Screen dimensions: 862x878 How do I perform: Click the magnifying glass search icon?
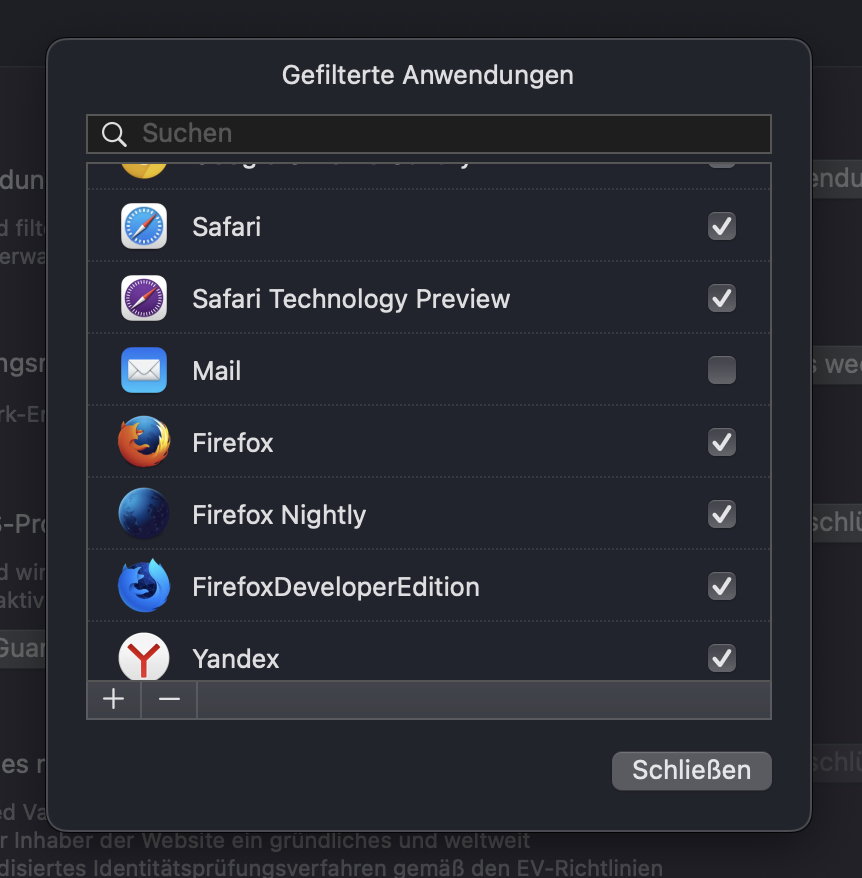114,134
